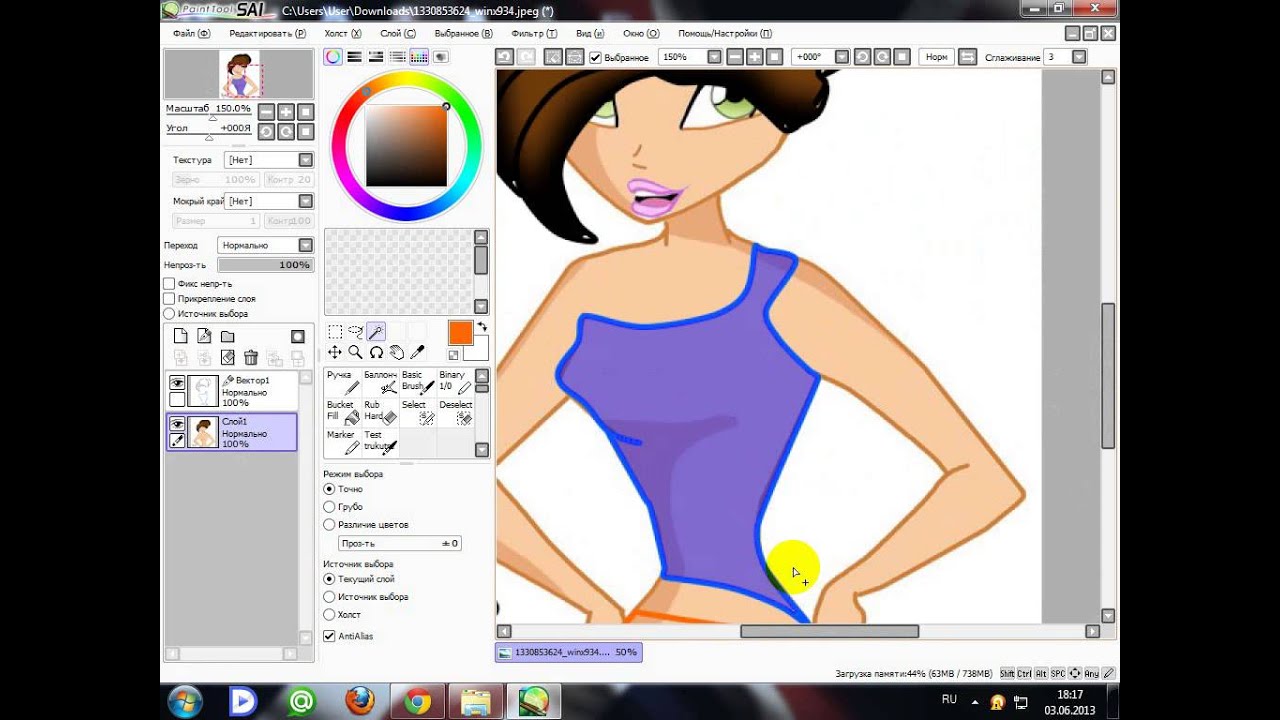Select the zoom magnifier tool
The image size is (1280, 720).
tap(355, 352)
